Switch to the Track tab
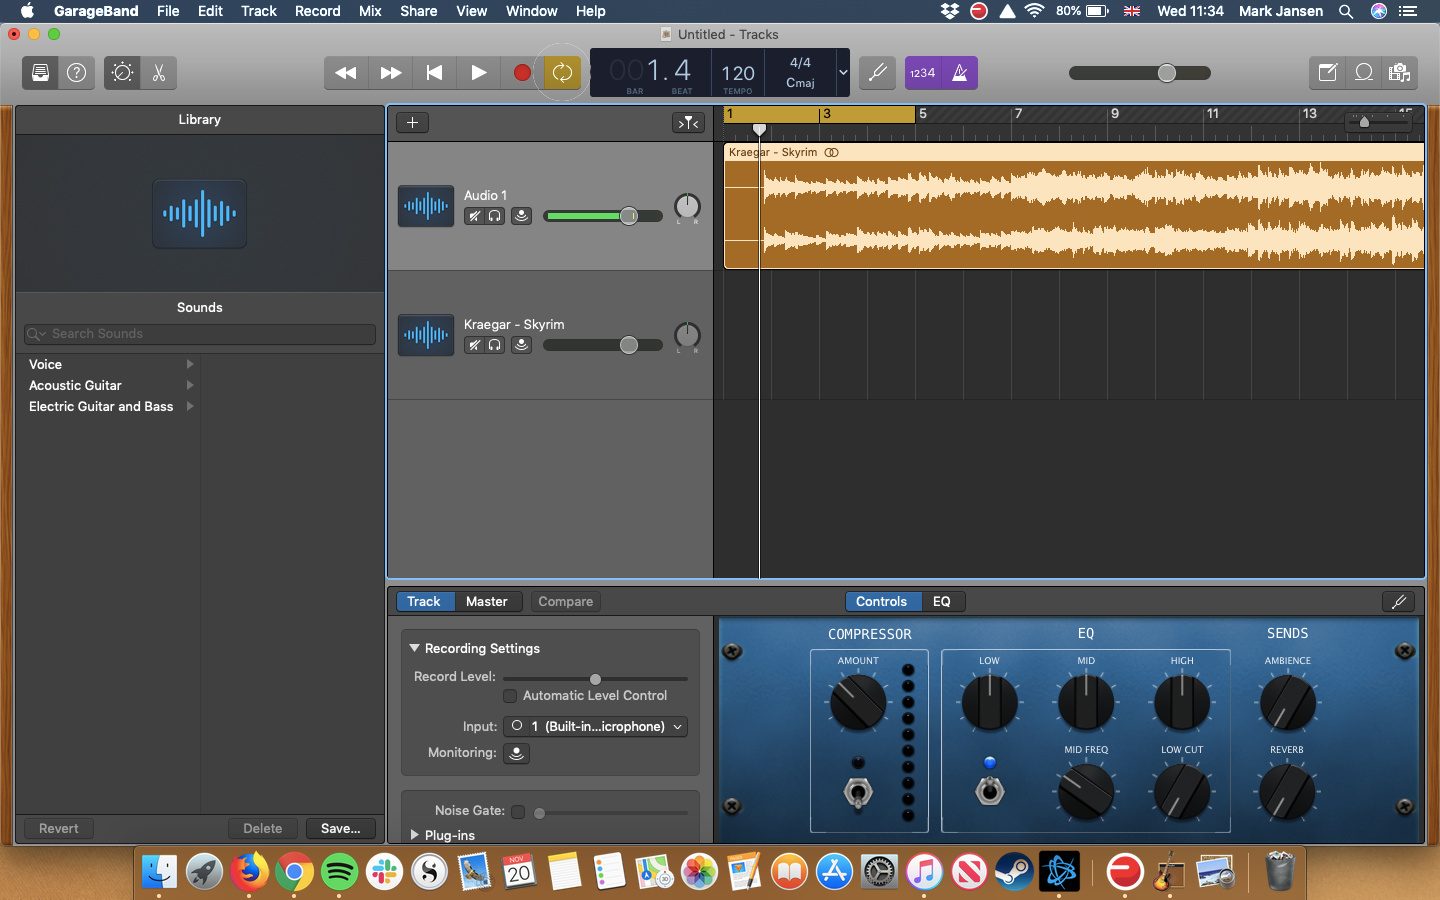The height and width of the screenshot is (900, 1440). tap(423, 601)
